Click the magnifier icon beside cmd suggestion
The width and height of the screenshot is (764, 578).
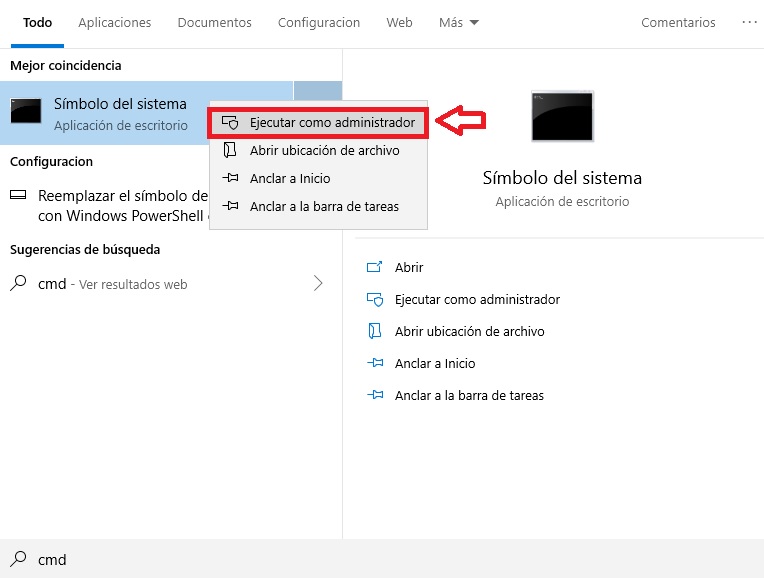point(18,283)
